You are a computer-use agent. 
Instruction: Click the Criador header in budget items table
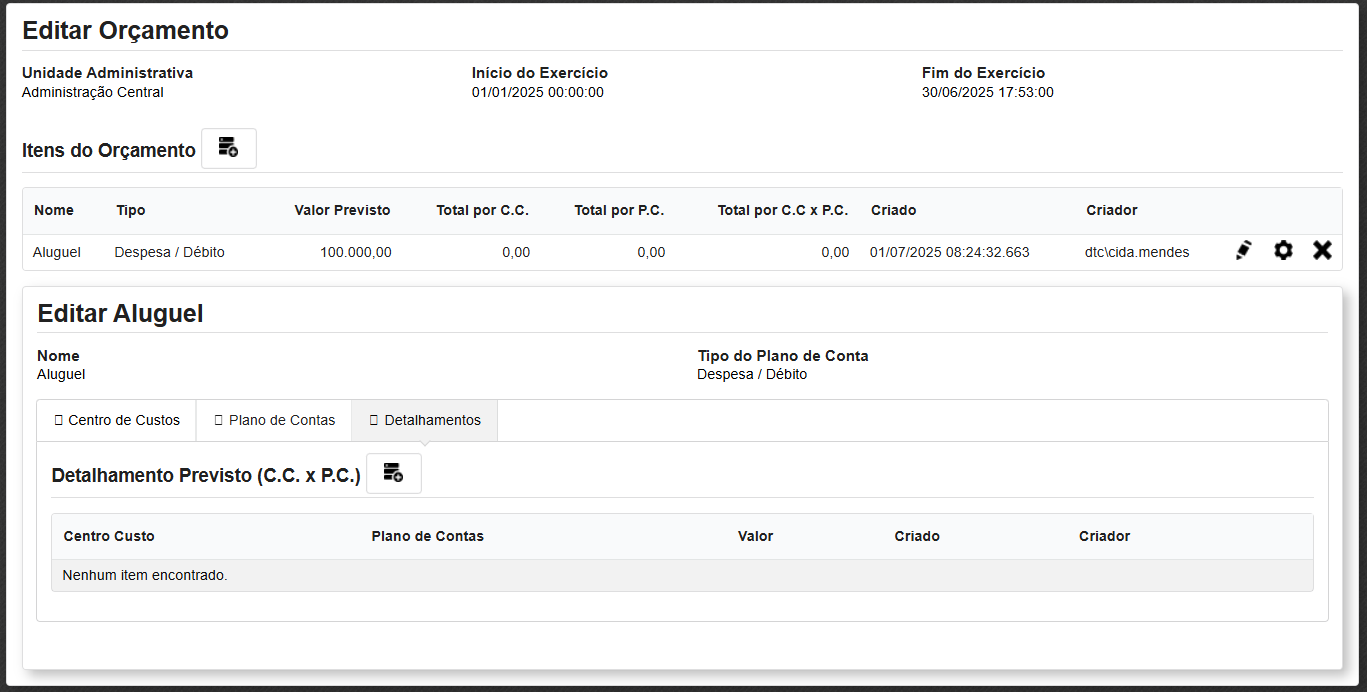[x=1112, y=210]
